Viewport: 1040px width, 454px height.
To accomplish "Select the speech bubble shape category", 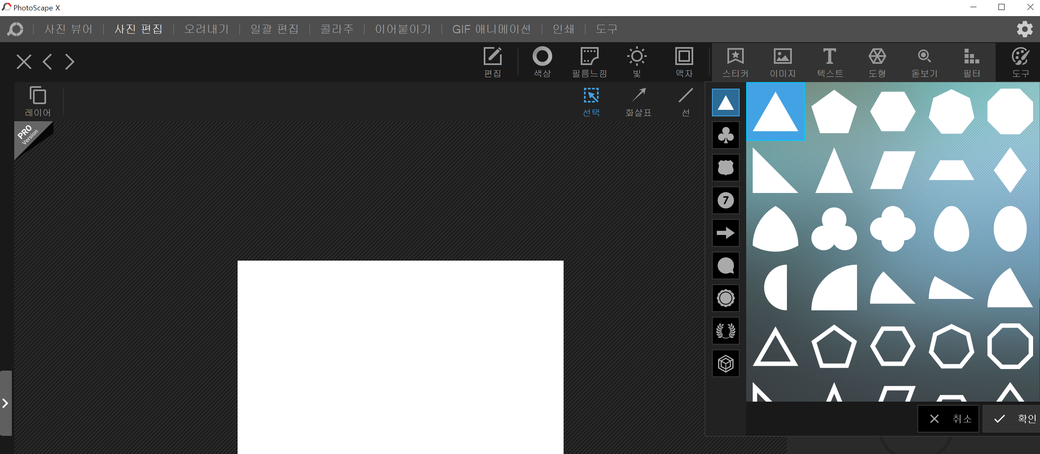I will point(726,265).
